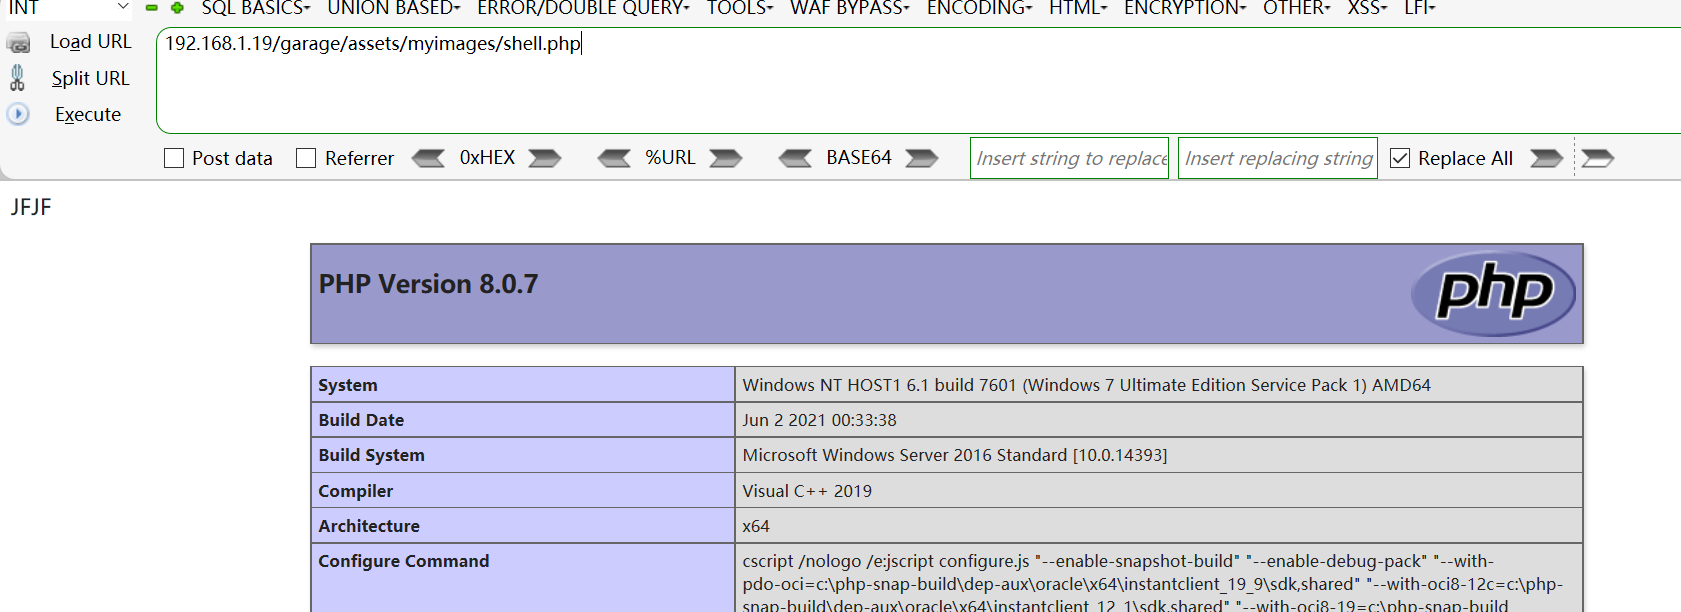
Task: Click the Visual C++ 2019 value
Action: (x=807, y=491)
